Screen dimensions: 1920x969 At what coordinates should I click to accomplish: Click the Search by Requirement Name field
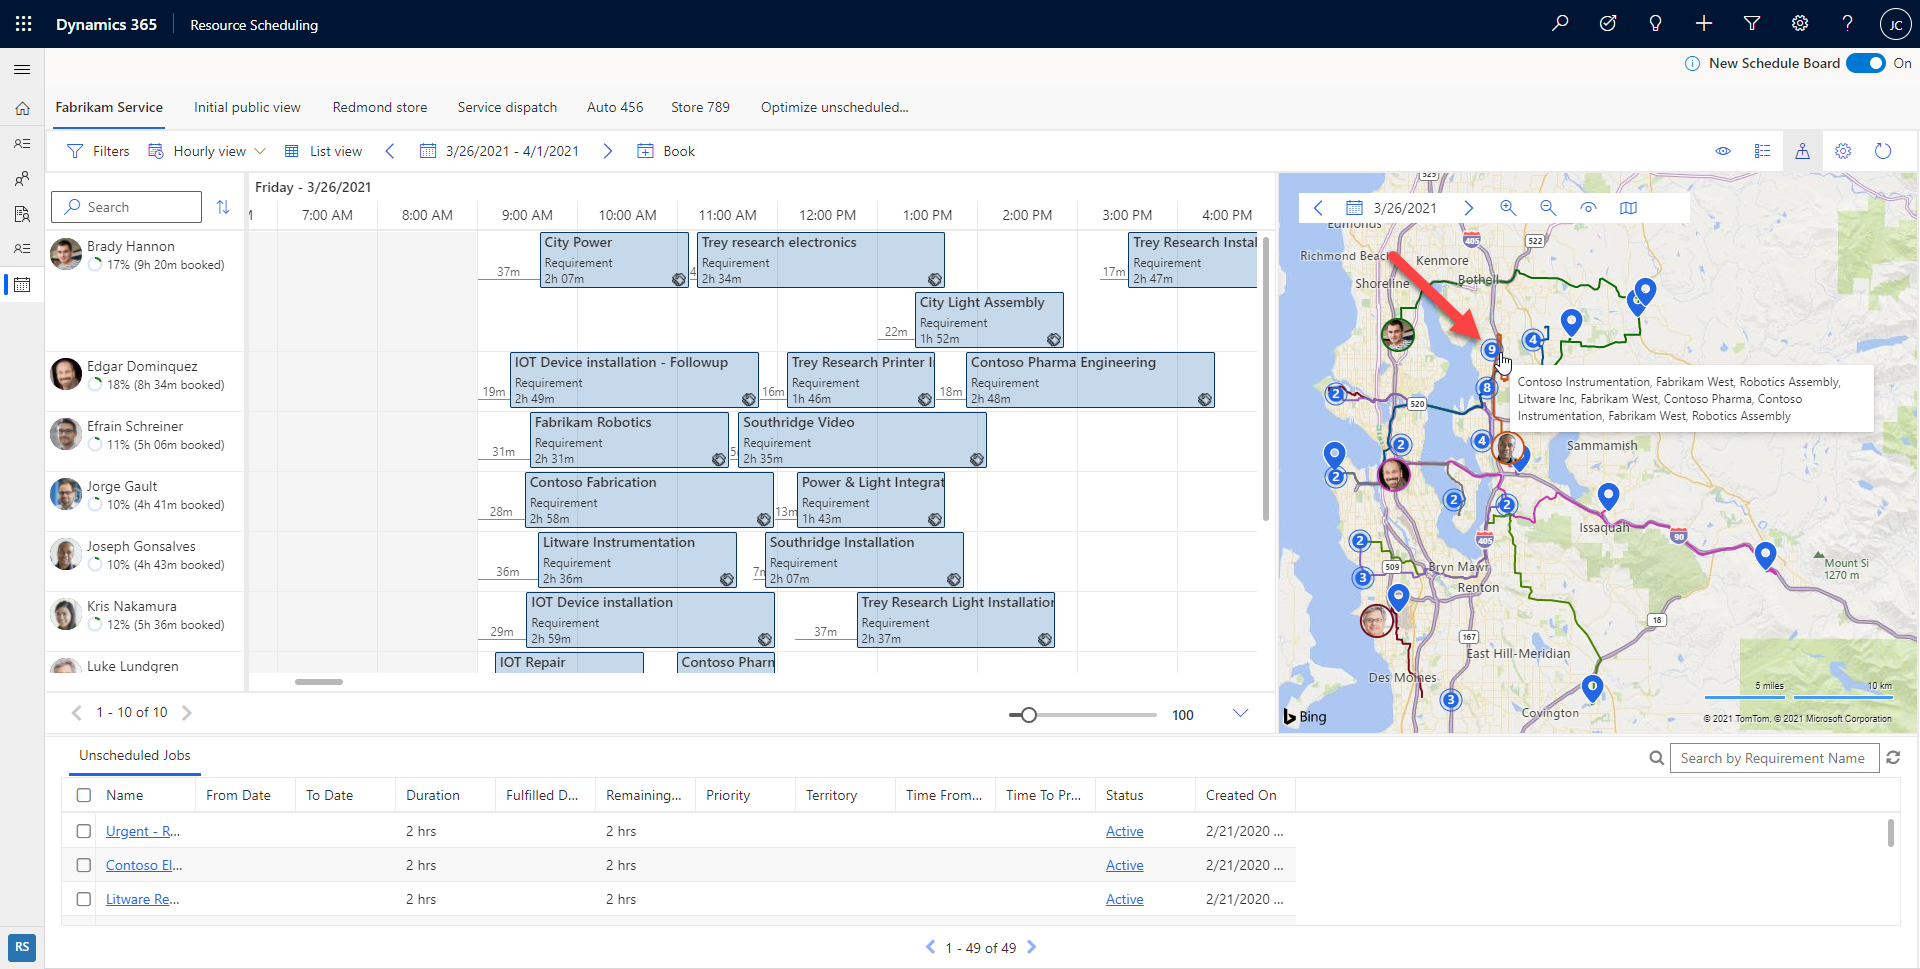[x=1775, y=758]
